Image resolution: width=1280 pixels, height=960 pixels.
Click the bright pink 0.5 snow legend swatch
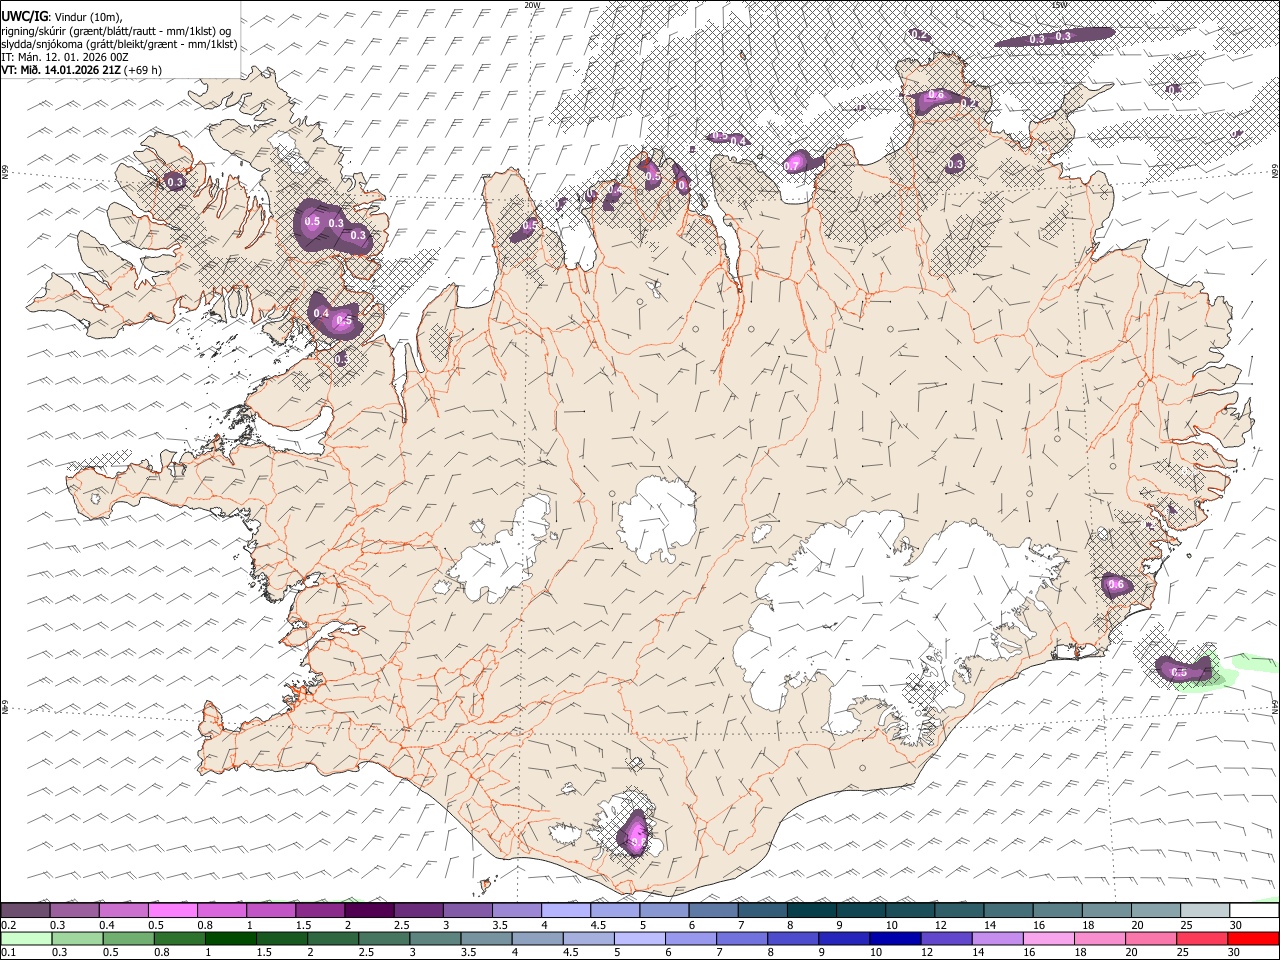pyautogui.click(x=172, y=911)
